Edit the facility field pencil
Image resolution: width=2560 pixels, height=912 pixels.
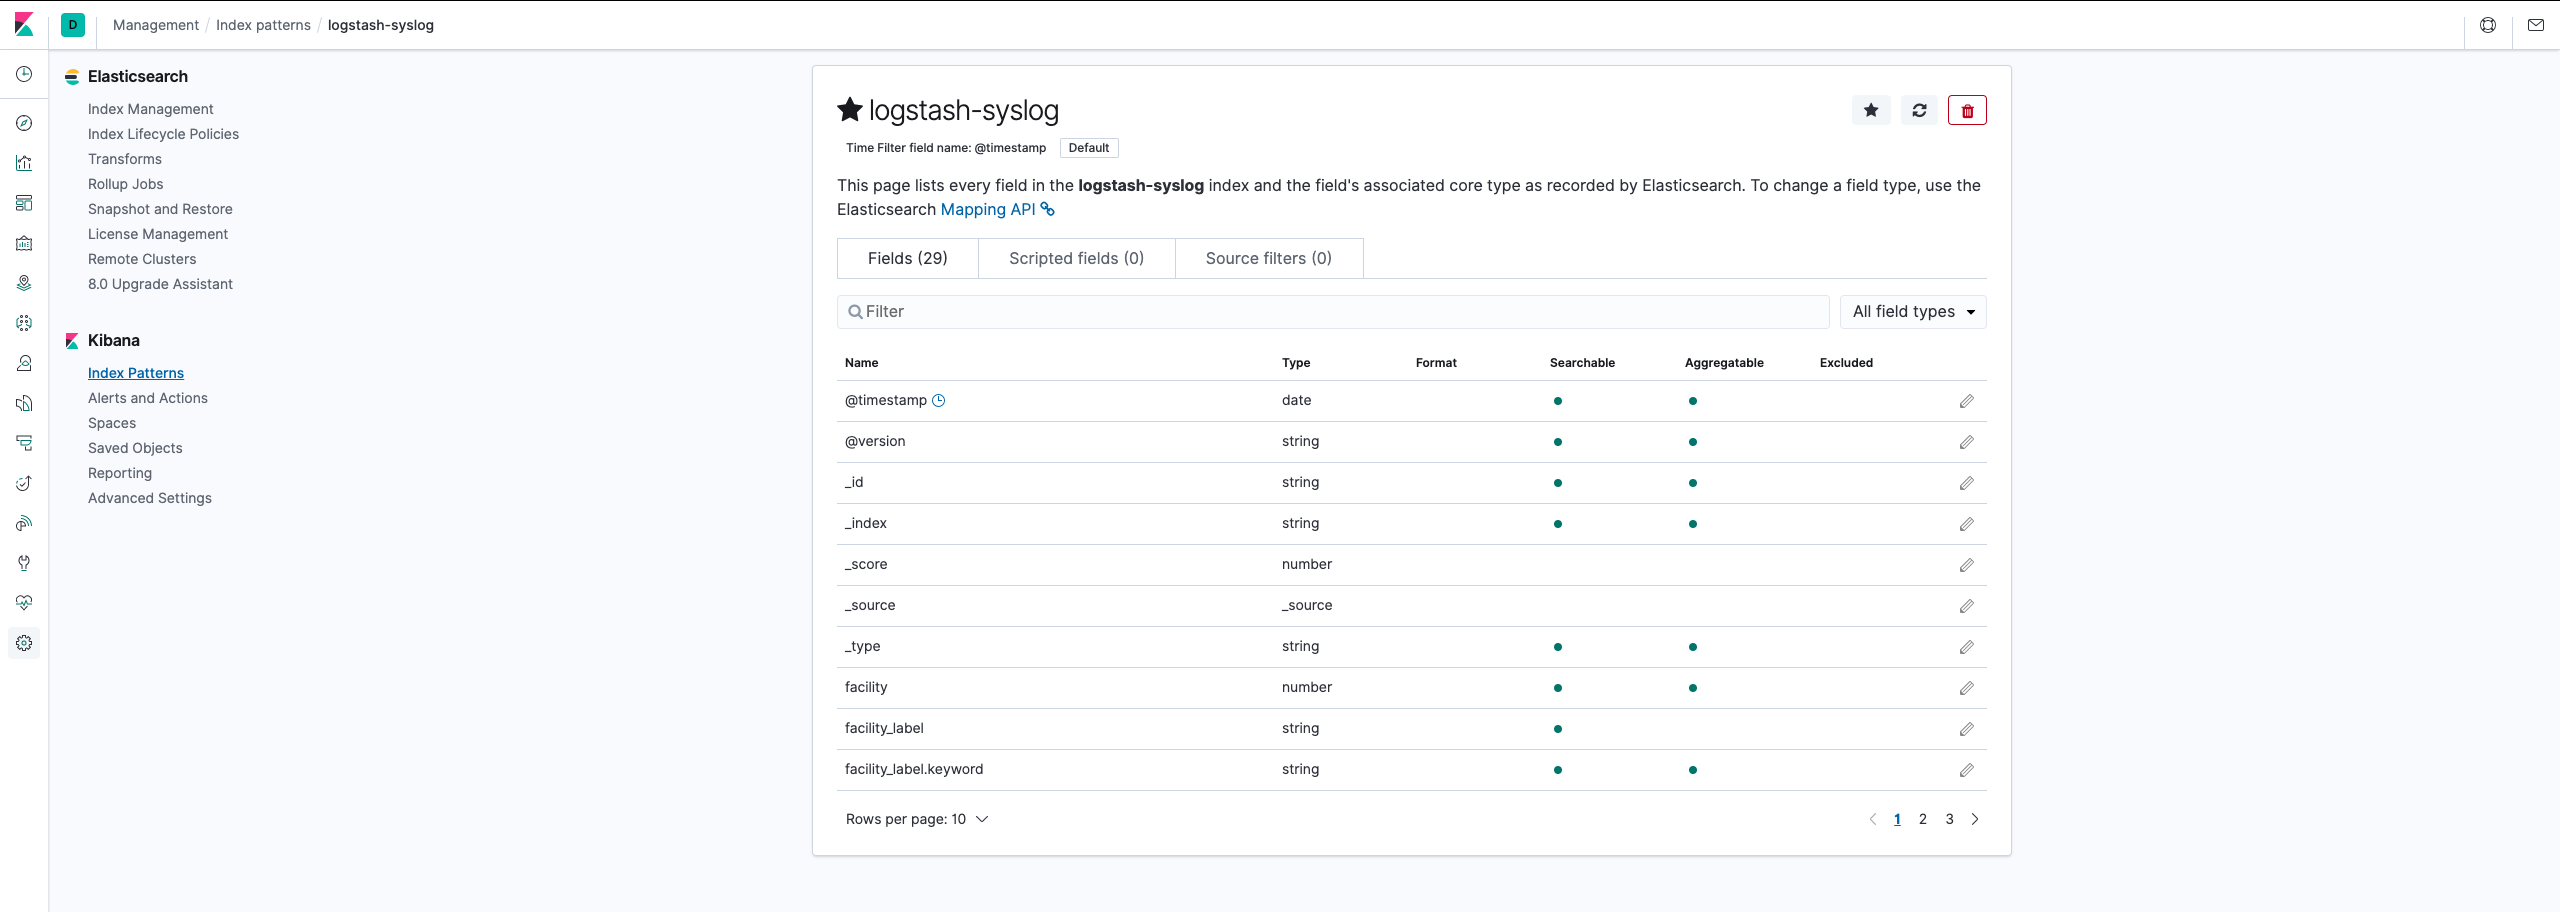coord(1966,688)
